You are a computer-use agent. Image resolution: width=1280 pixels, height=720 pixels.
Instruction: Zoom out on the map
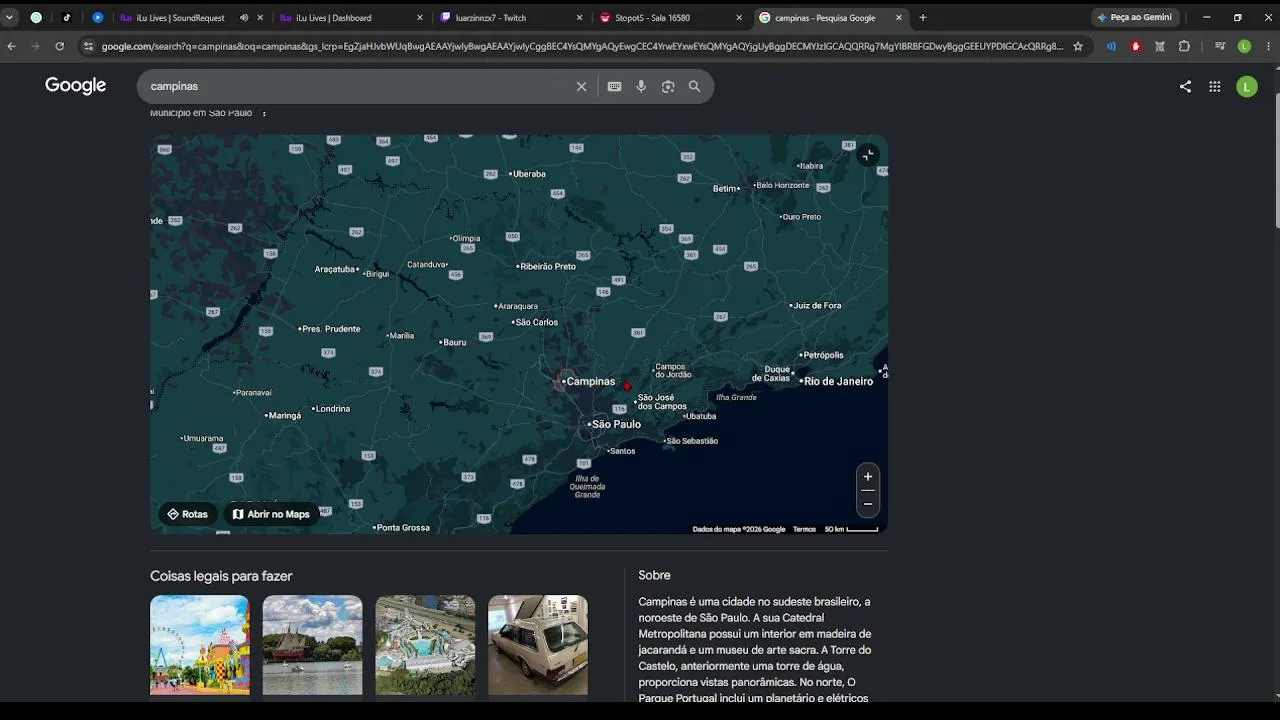(x=868, y=504)
